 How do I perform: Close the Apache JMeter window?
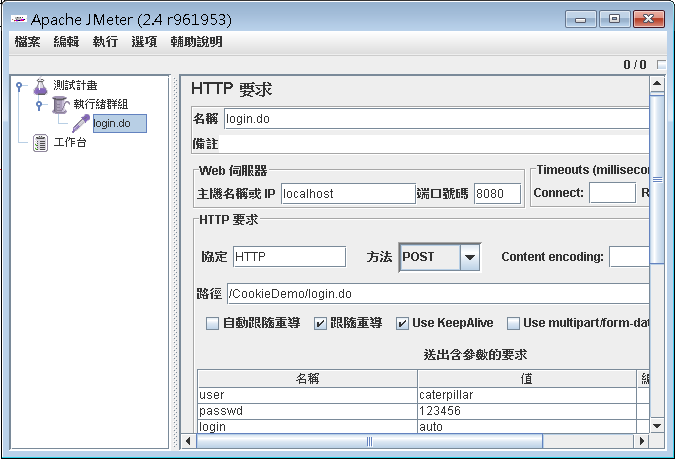tap(648, 19)
